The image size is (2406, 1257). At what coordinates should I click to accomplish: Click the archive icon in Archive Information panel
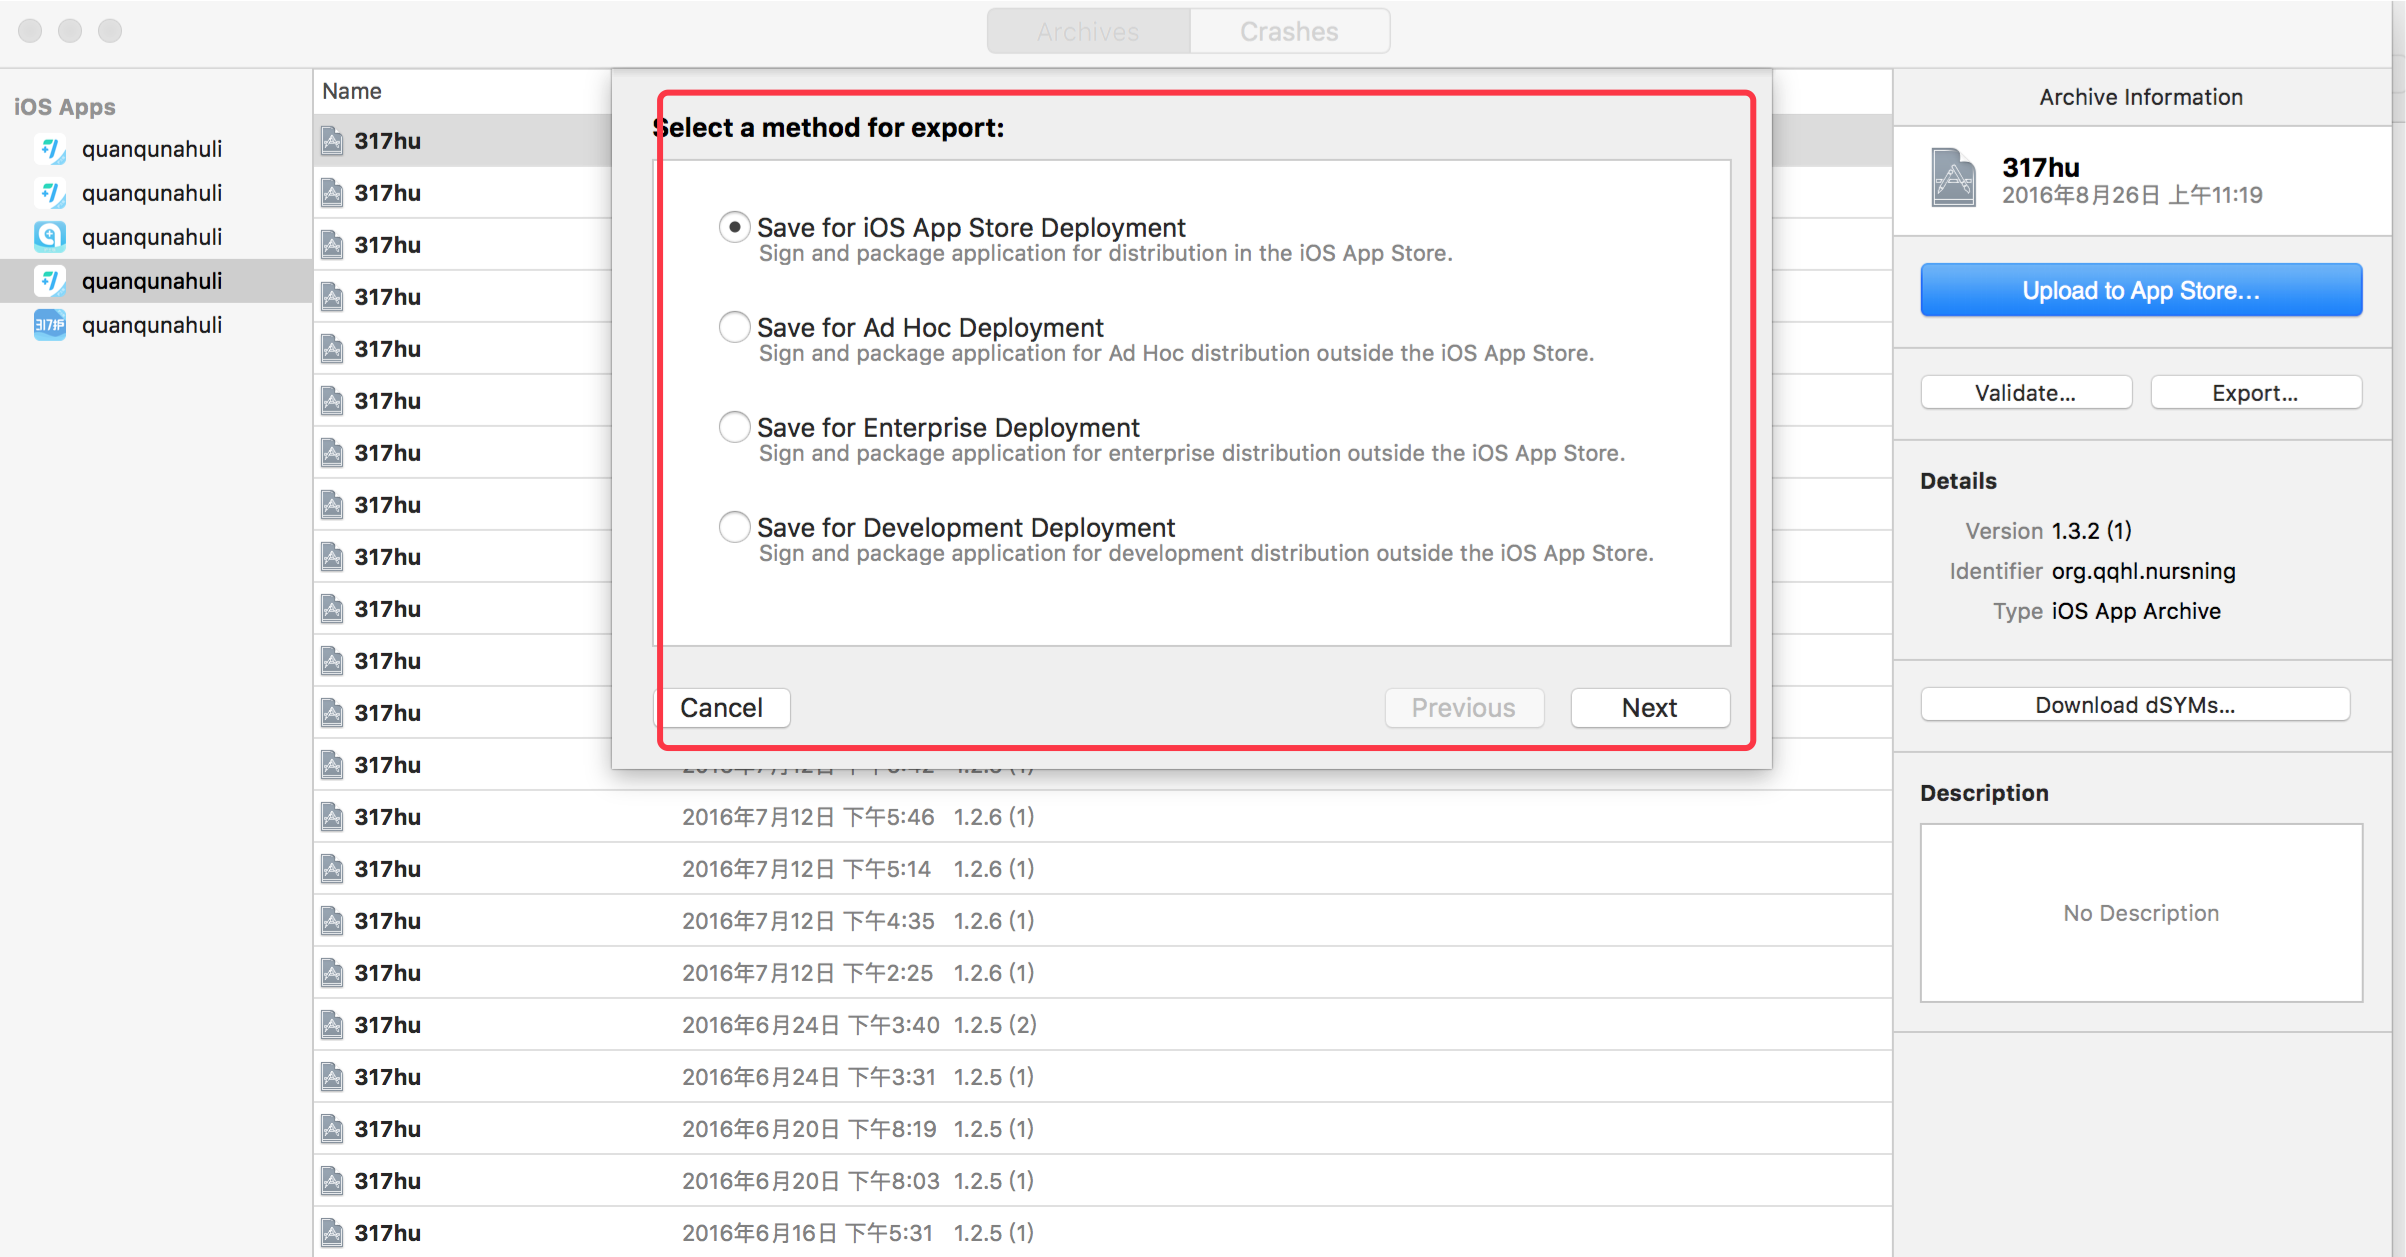(1953, 178)
